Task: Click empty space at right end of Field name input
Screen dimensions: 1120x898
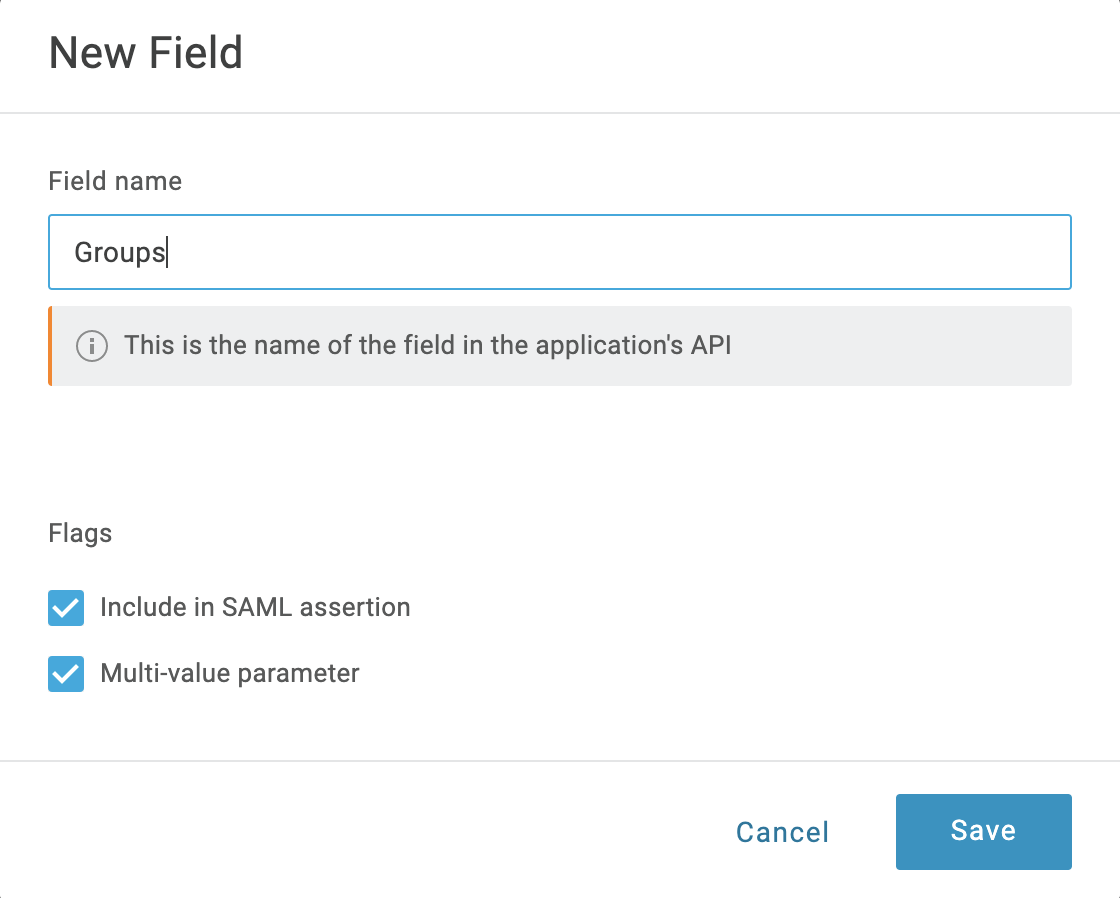Action: click(x=950, y=252)
